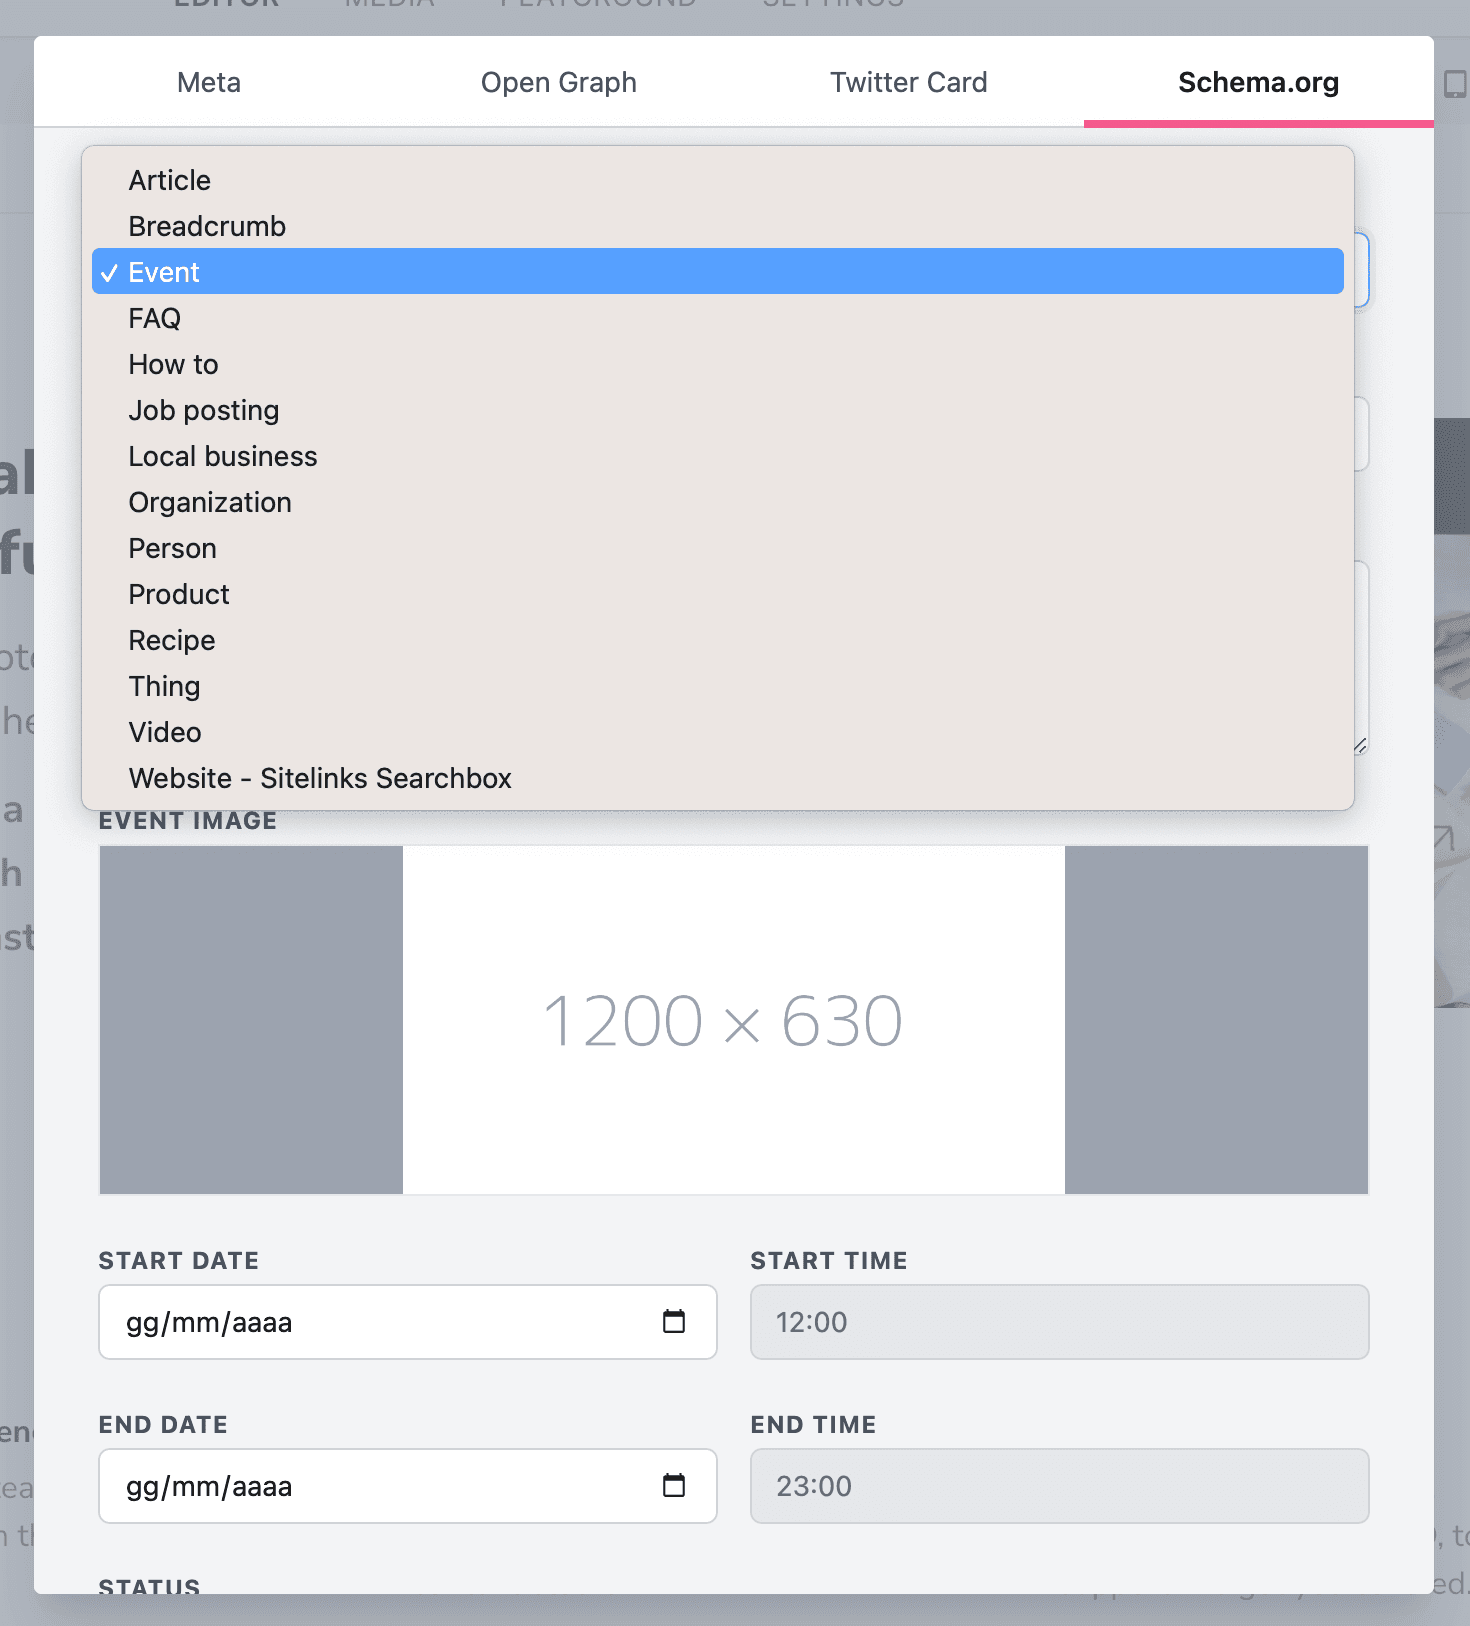This screenshot has width=1470, height=1626.
Task: Click the device preview icon at top right
Action: pos(1454,84)
